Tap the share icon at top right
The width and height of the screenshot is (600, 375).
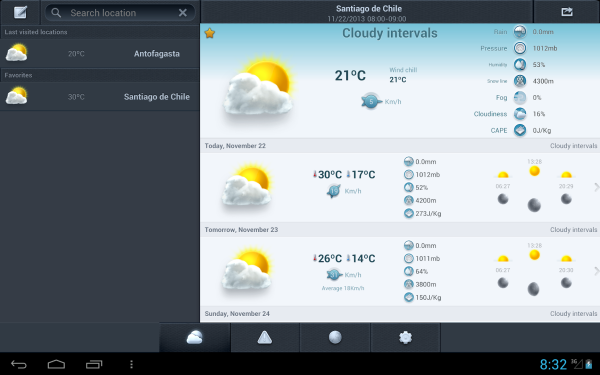(567, 12)
